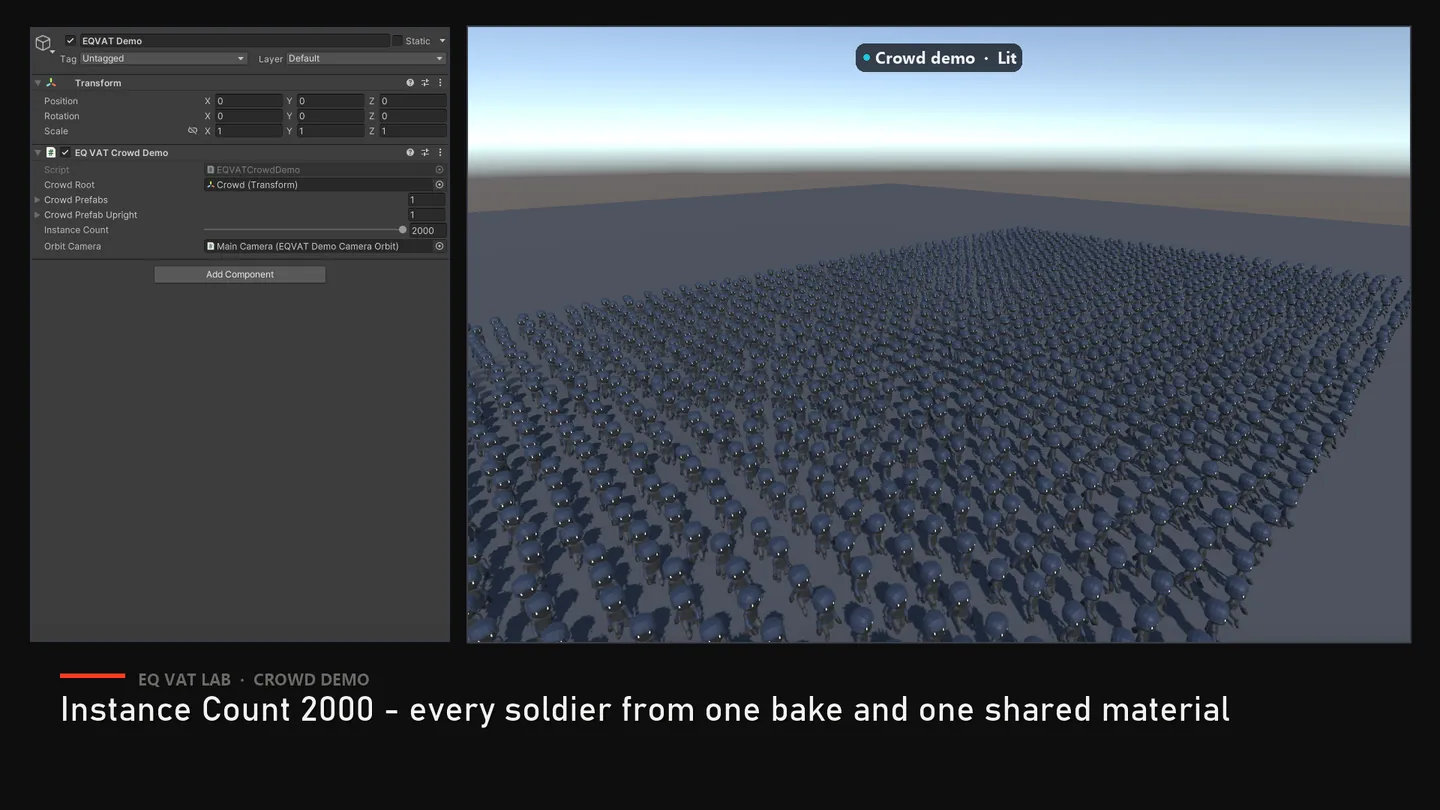Click the Position Y field
The image size is (1440, 810).
(x=330, y=101)
